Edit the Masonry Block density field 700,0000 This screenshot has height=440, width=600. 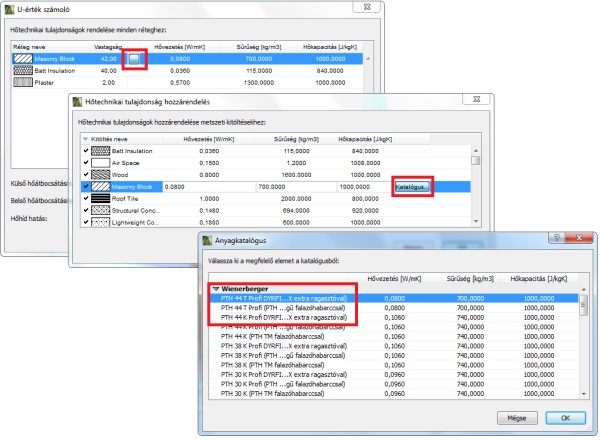tap(297, 187)
